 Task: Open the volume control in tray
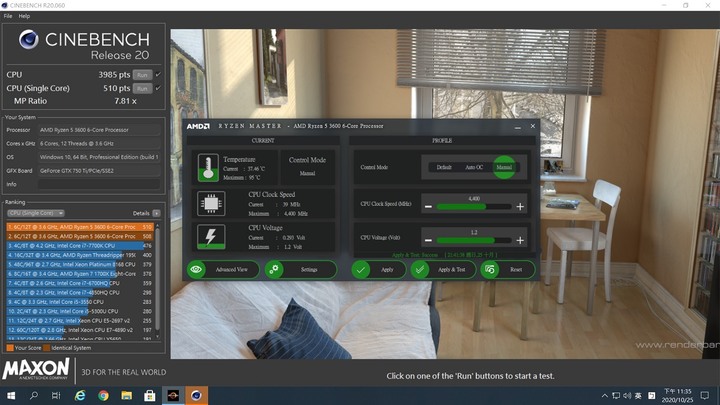[x=627, y=395]
